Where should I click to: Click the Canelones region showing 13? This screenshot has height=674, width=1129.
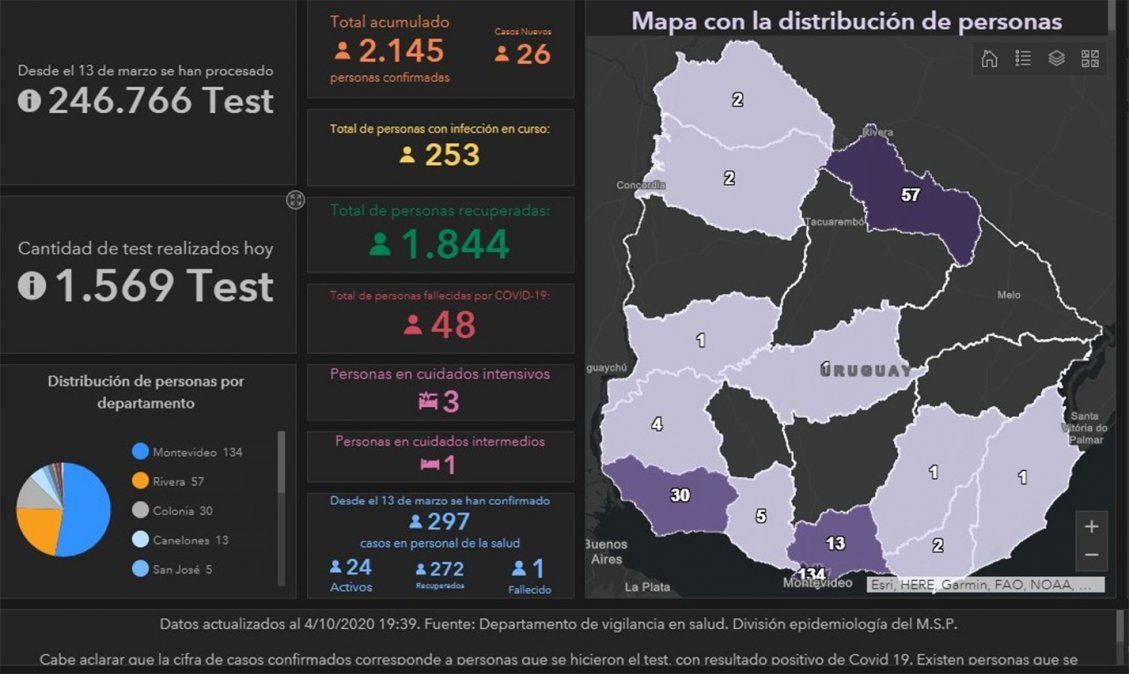[834, 543]
